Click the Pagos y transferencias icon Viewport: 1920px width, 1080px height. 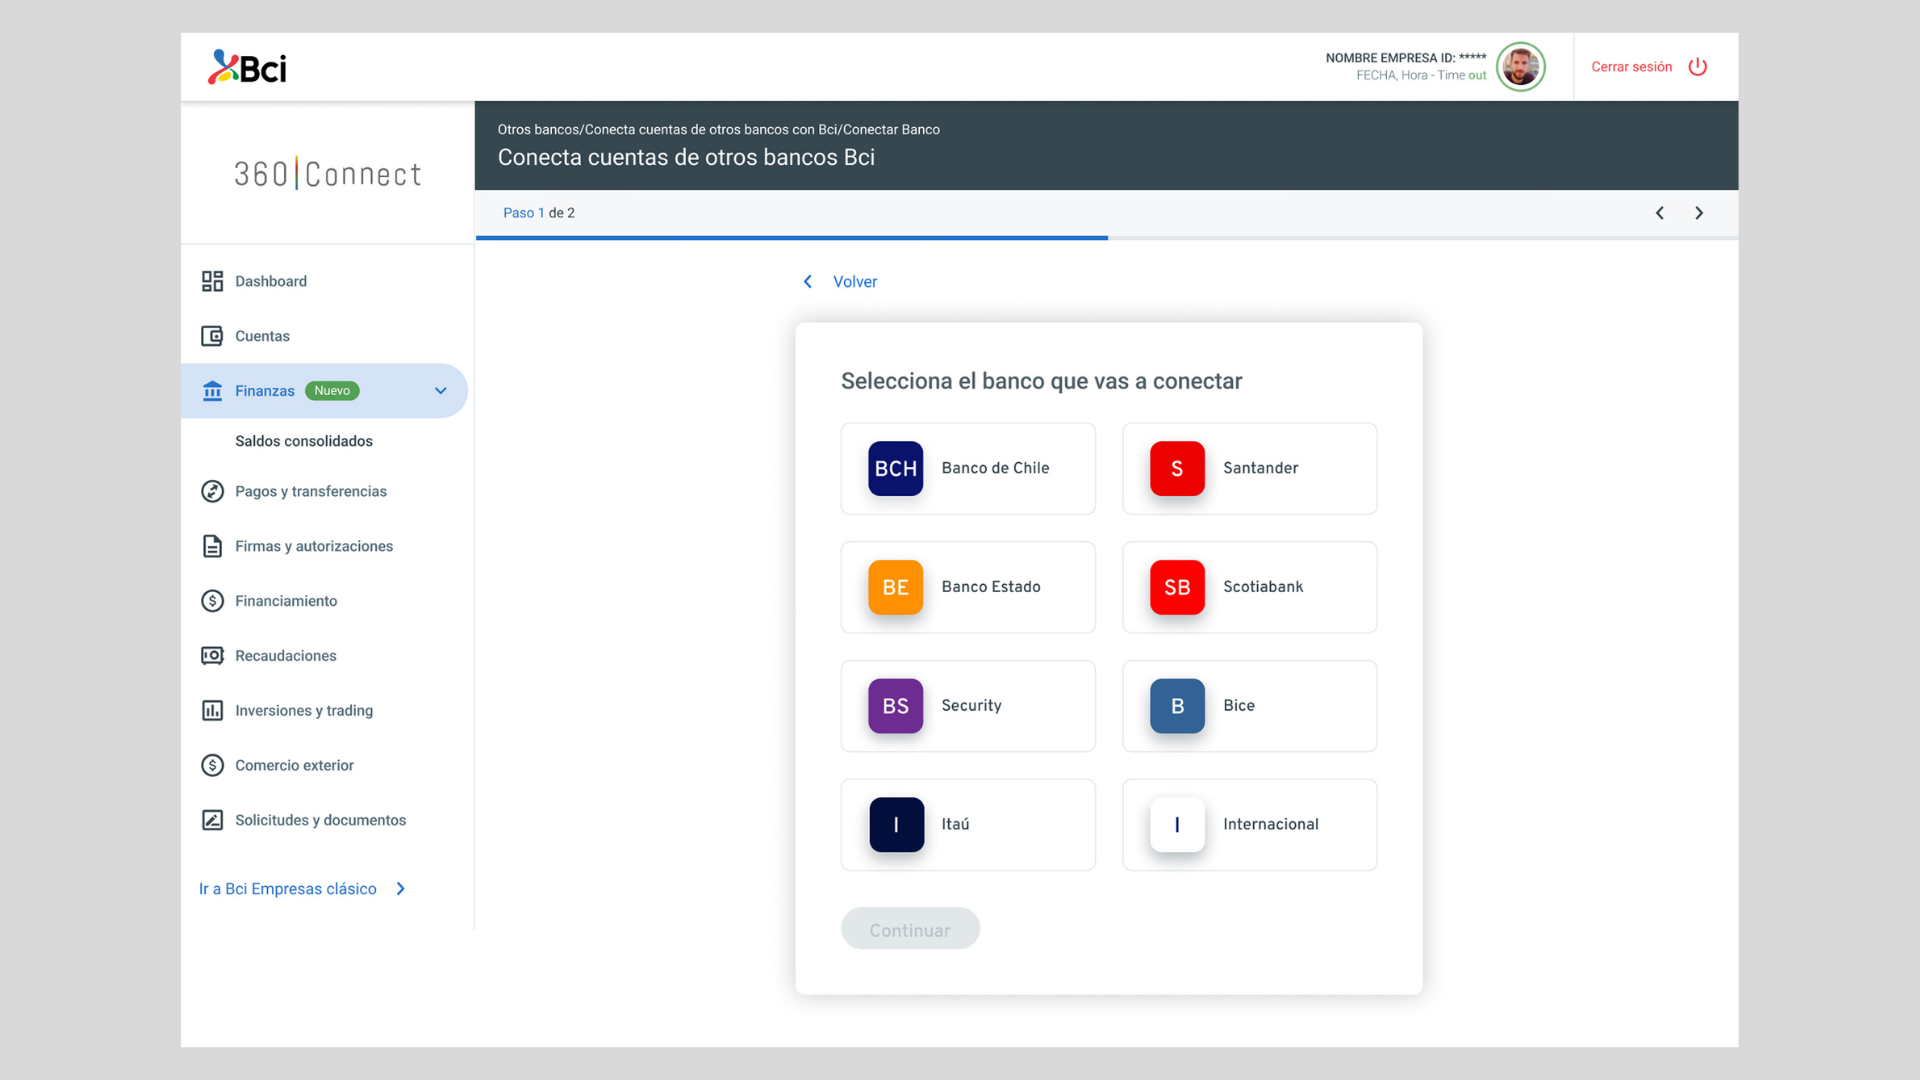[212, 491]
